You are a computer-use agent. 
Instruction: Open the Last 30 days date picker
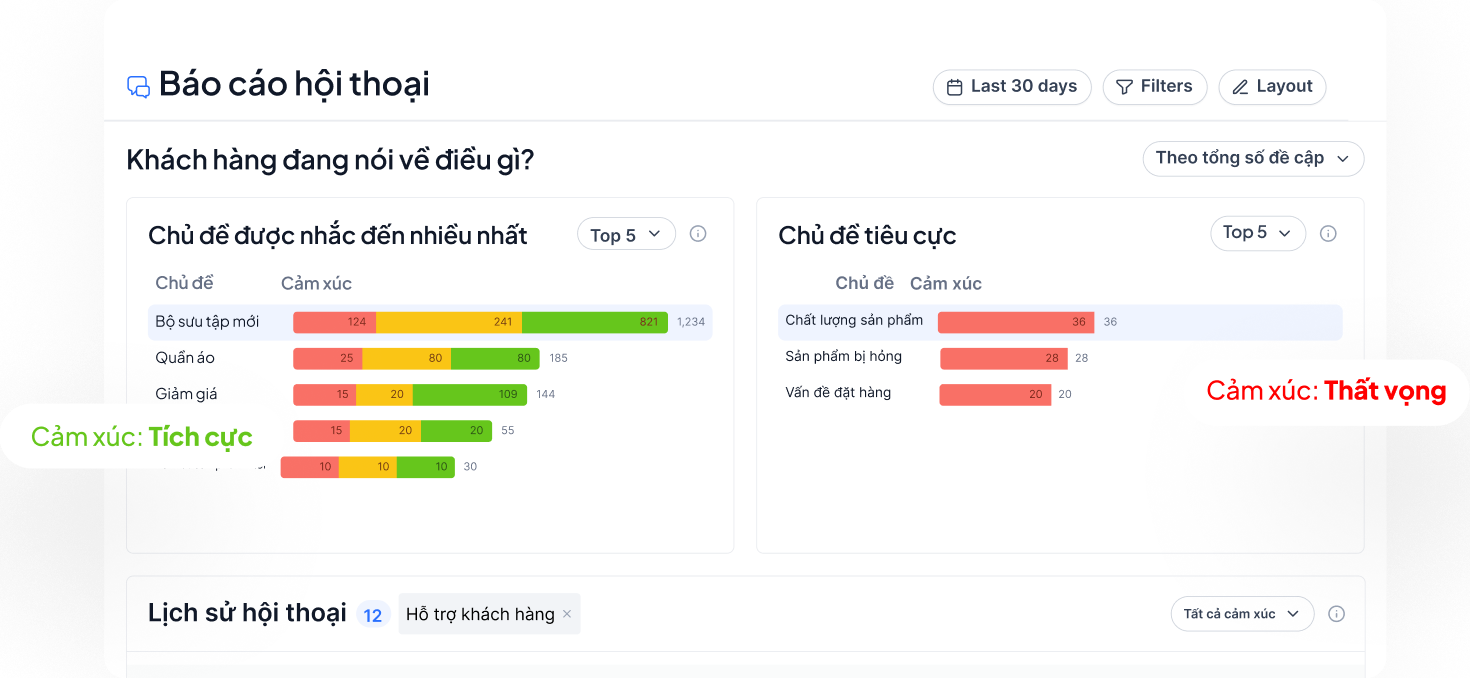[1011, 87]
